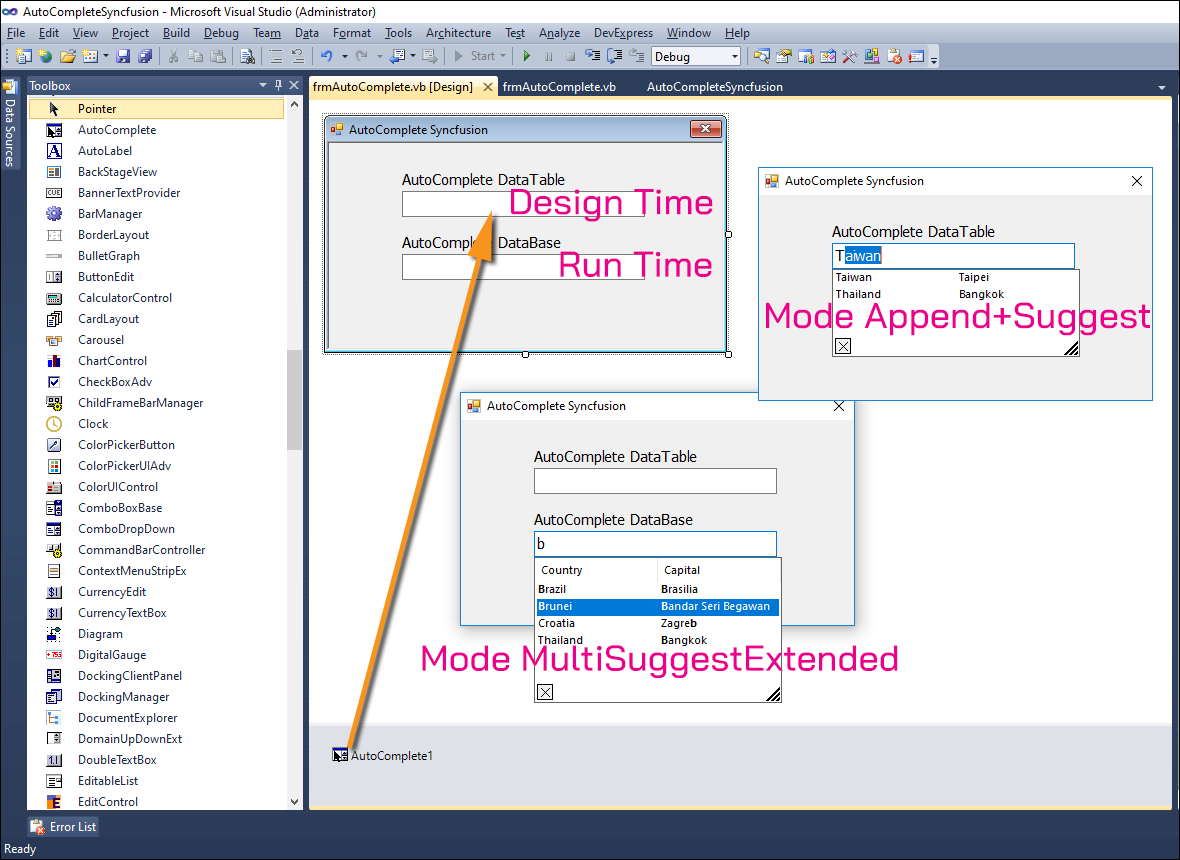Close the Toolbox panel
Image resolution: width=1180 pixels, height=860 pixels.
294,85
